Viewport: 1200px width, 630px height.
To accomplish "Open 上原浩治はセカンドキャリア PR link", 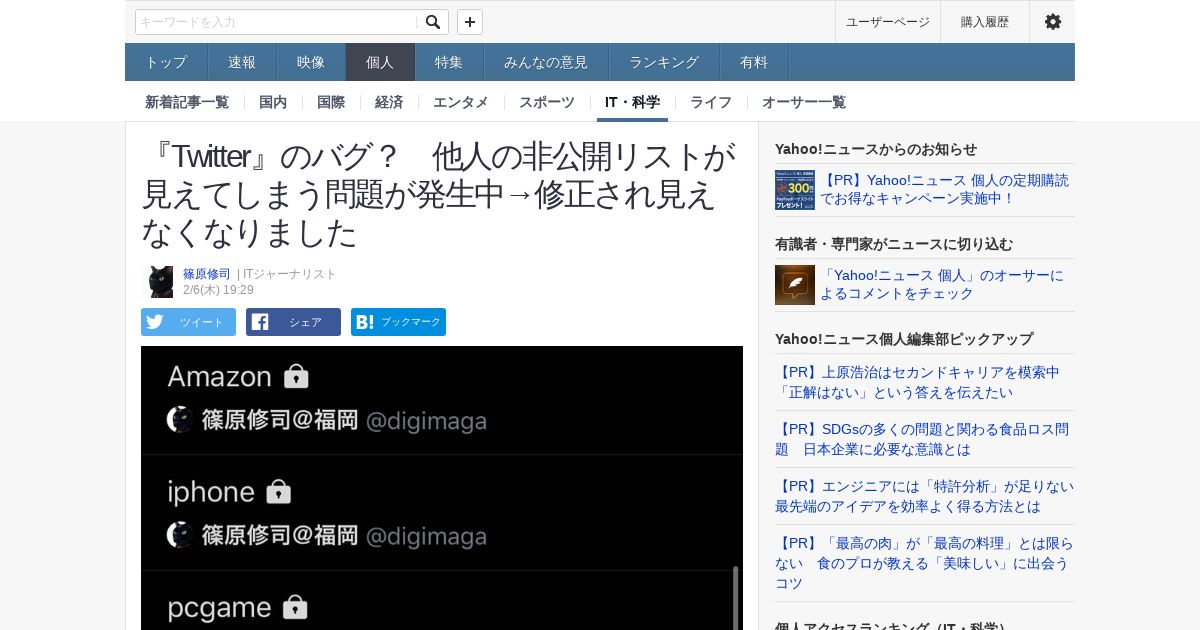I will [x=917, y=382].
